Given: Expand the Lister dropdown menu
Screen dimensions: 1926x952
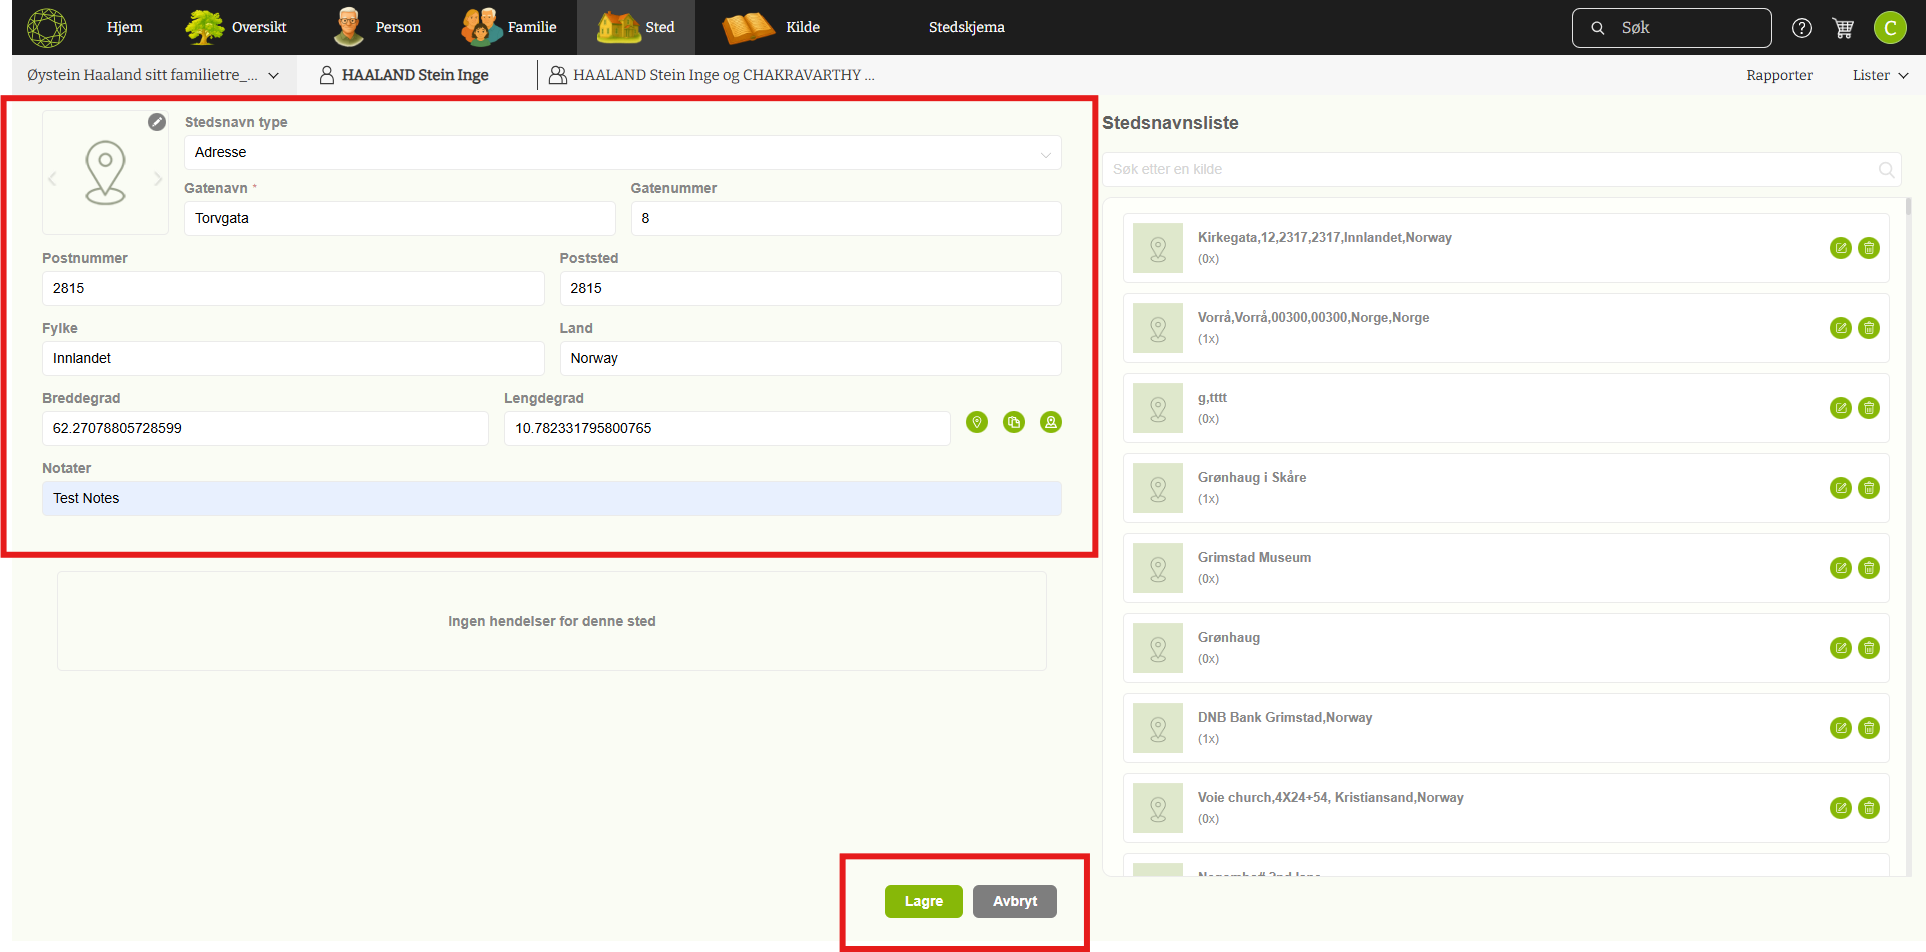Looking at the screenshot, I should pos(1880,75).
